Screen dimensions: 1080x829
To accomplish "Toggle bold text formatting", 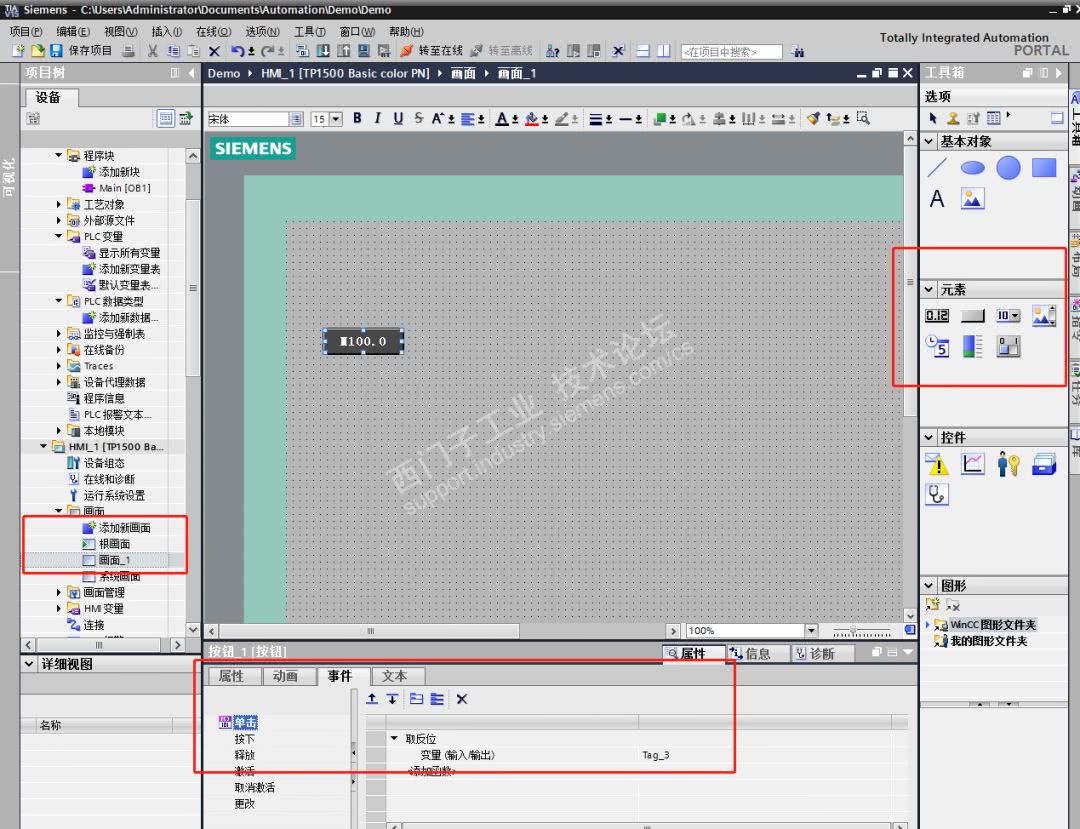I will pyautogui.click(x=357, y=118).
